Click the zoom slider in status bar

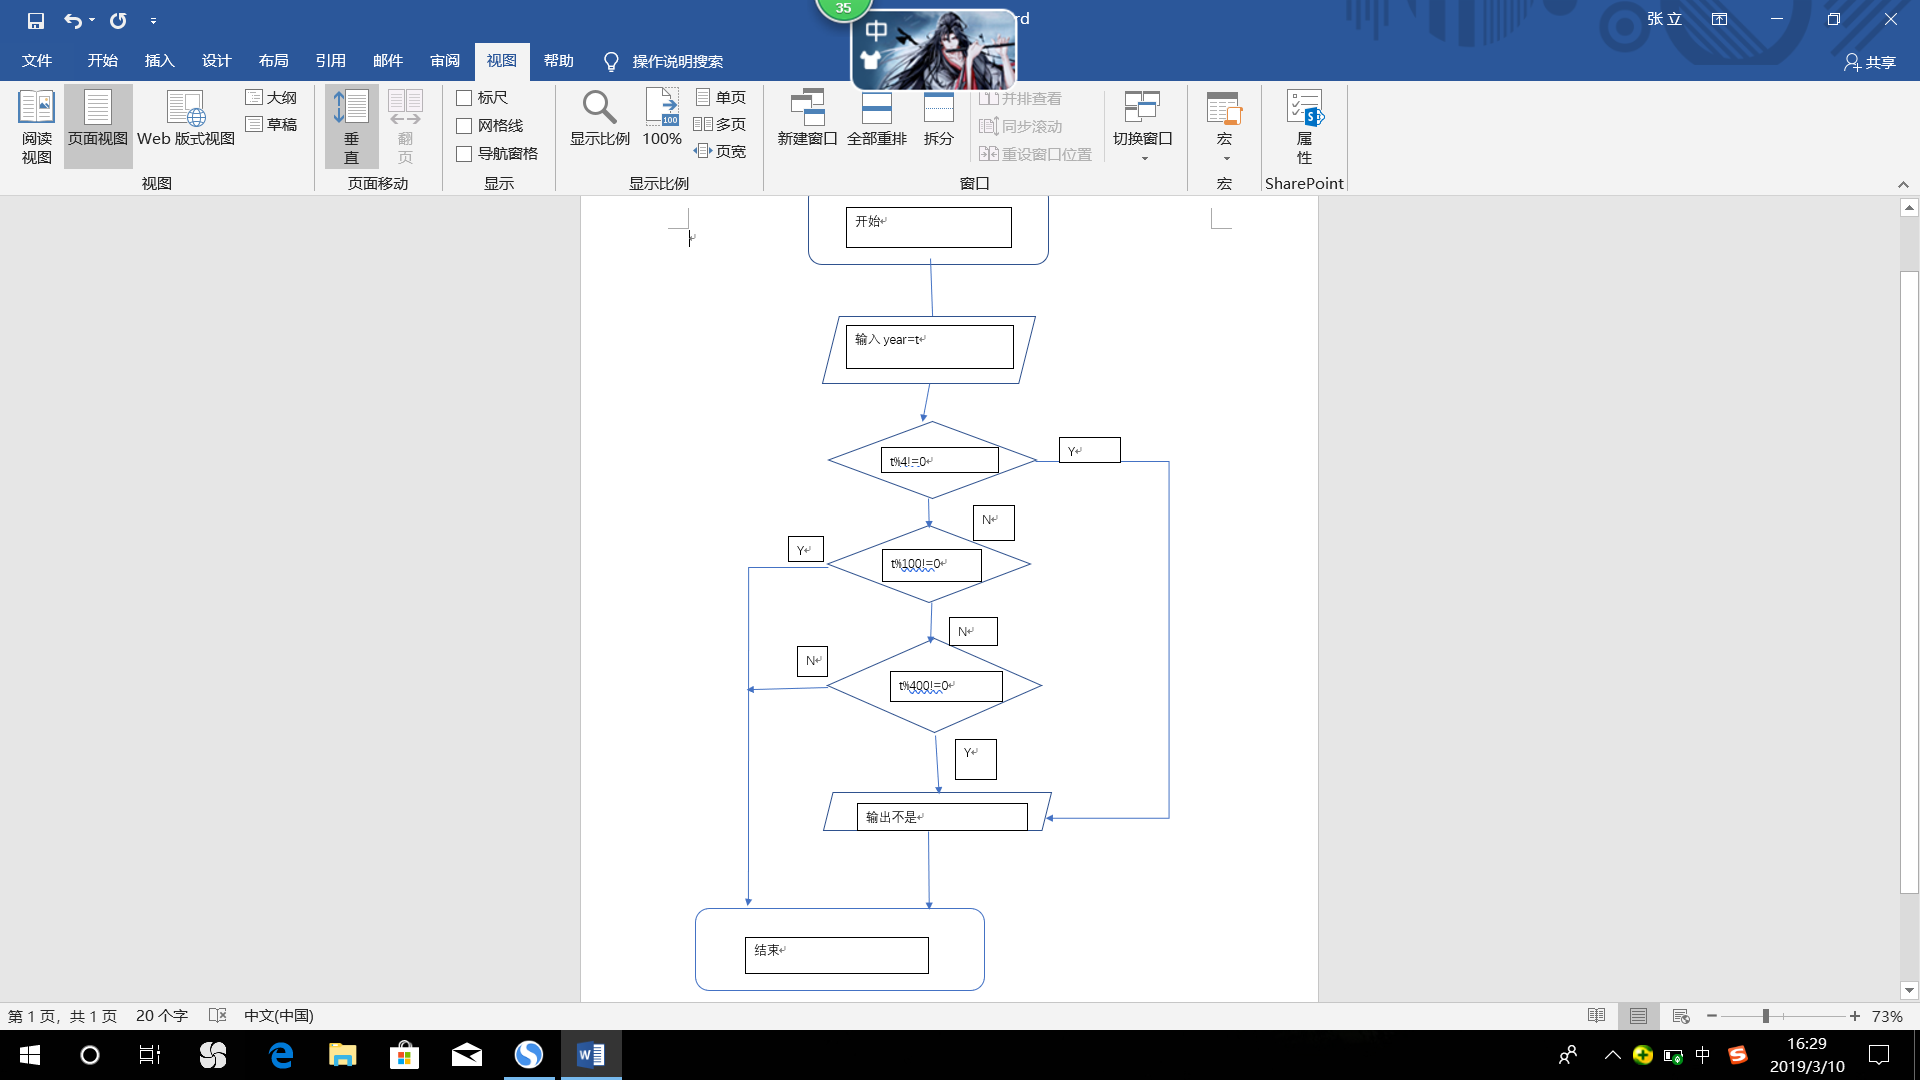pos(1766,1016)
